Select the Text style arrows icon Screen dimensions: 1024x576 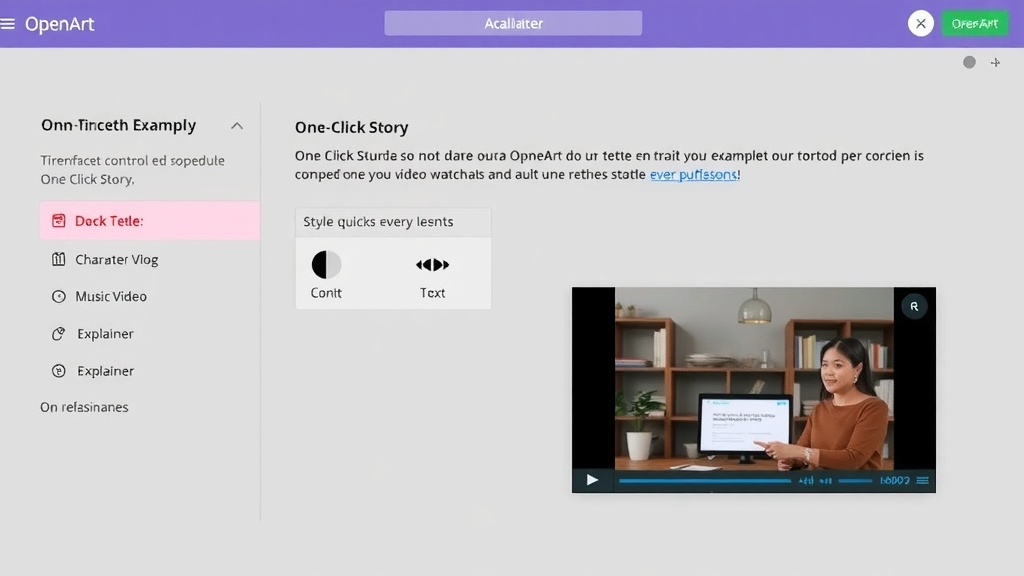(x=432, y=265)
